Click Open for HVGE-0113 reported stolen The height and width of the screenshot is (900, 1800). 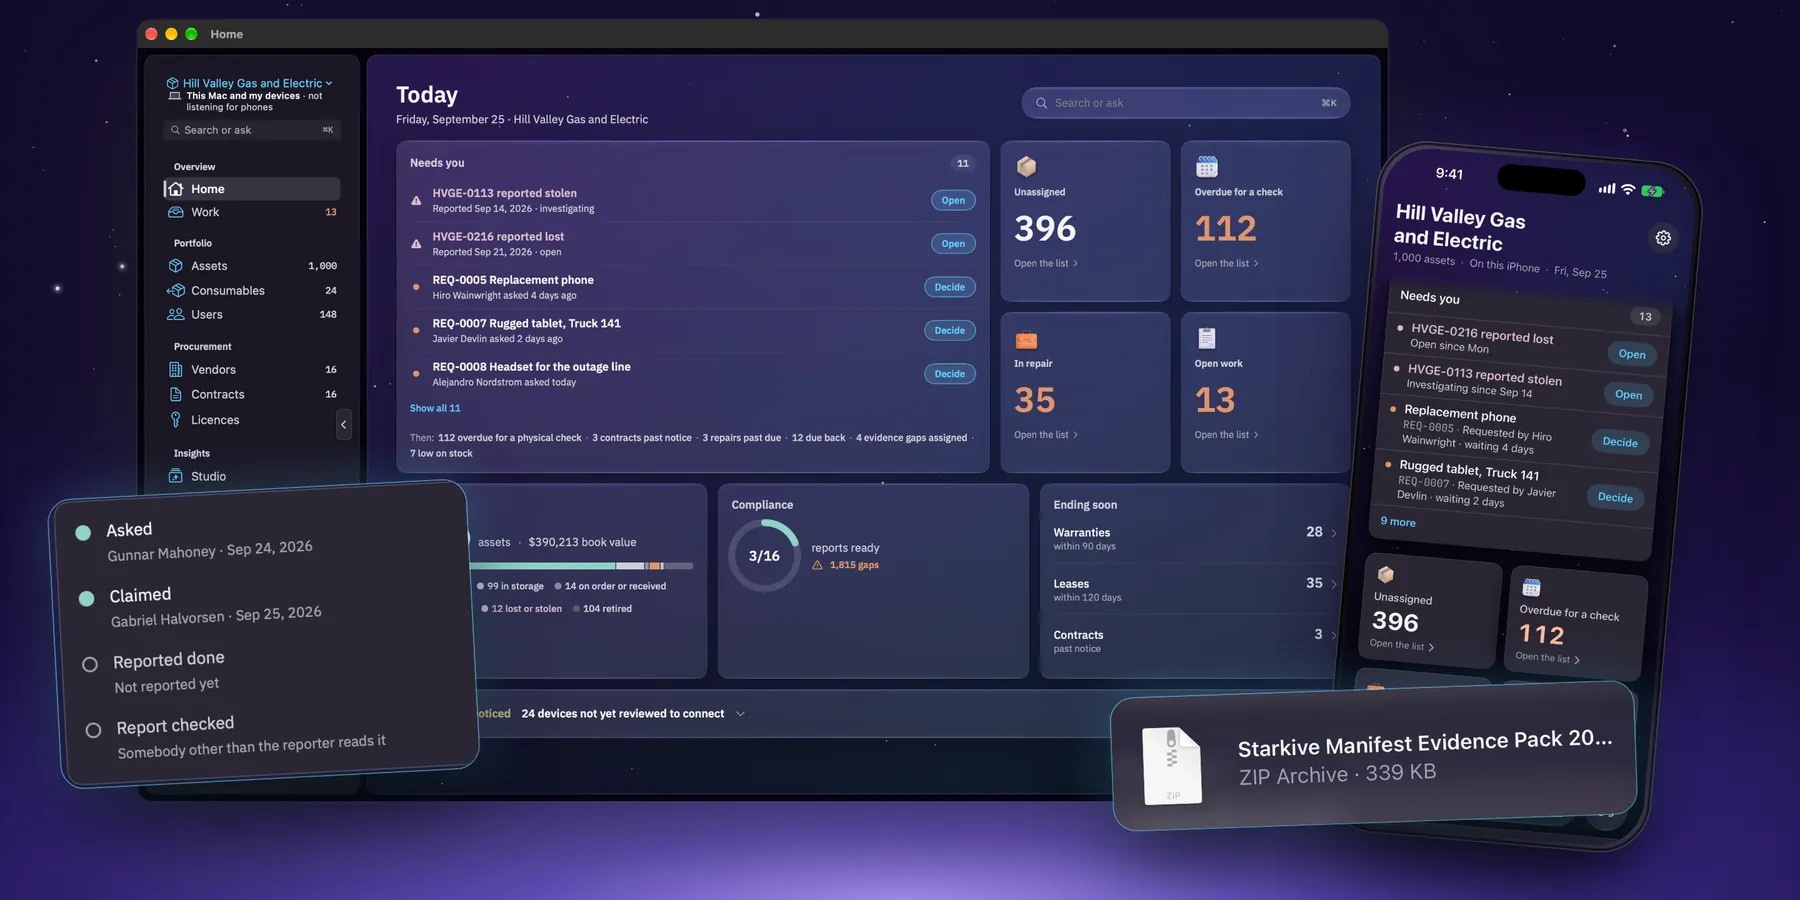click(953, 200)
